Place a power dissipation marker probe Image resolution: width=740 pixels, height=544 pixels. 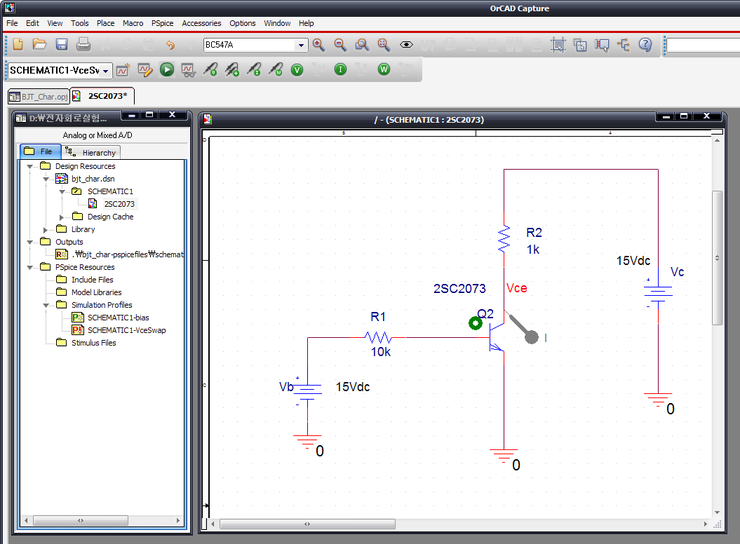[275, 70]
